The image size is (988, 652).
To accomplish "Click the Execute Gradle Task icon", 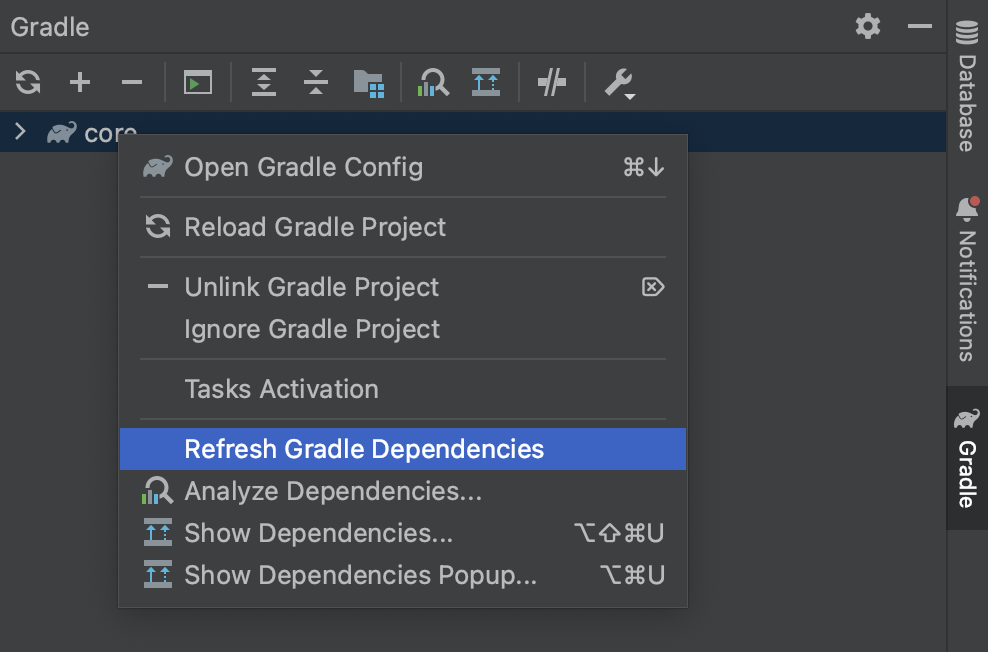I will pos(198,82).
